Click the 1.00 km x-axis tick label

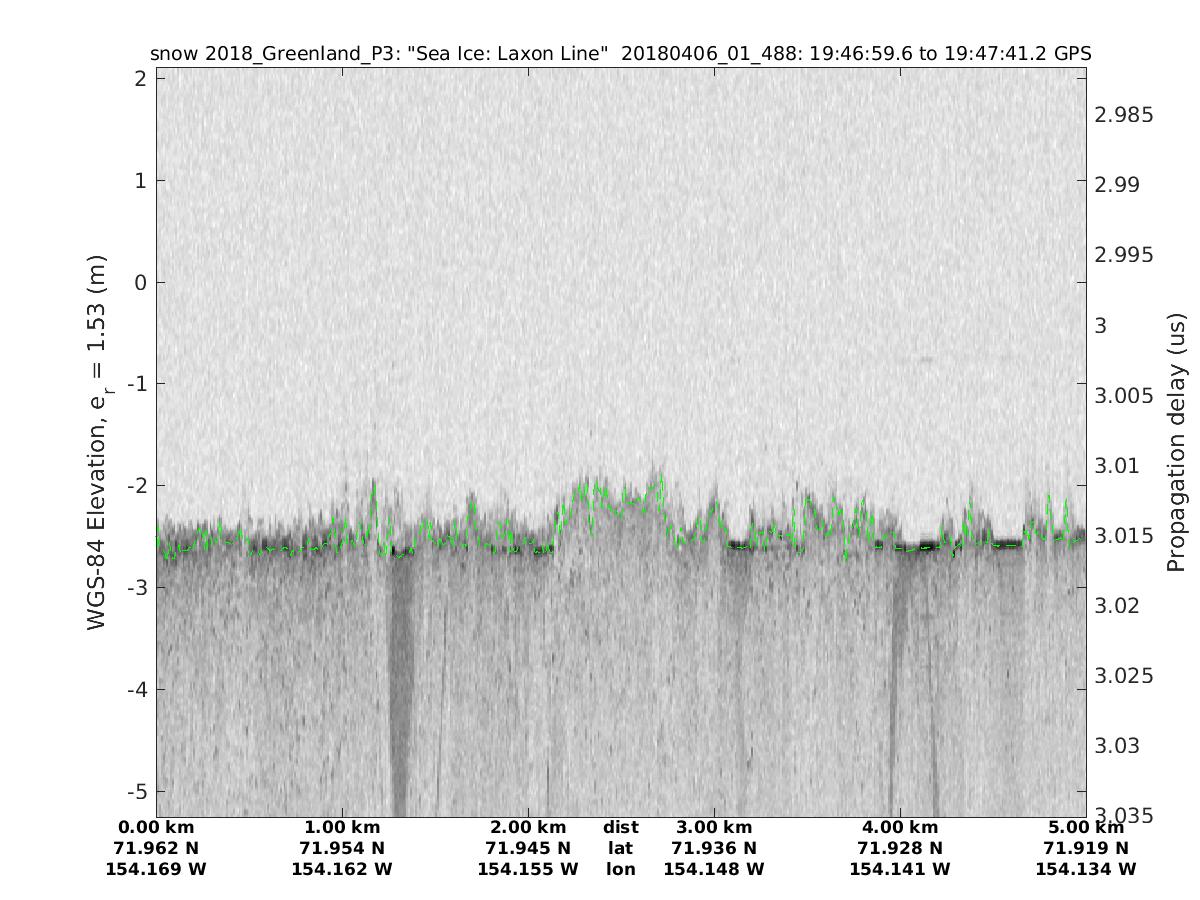[342, 827]
